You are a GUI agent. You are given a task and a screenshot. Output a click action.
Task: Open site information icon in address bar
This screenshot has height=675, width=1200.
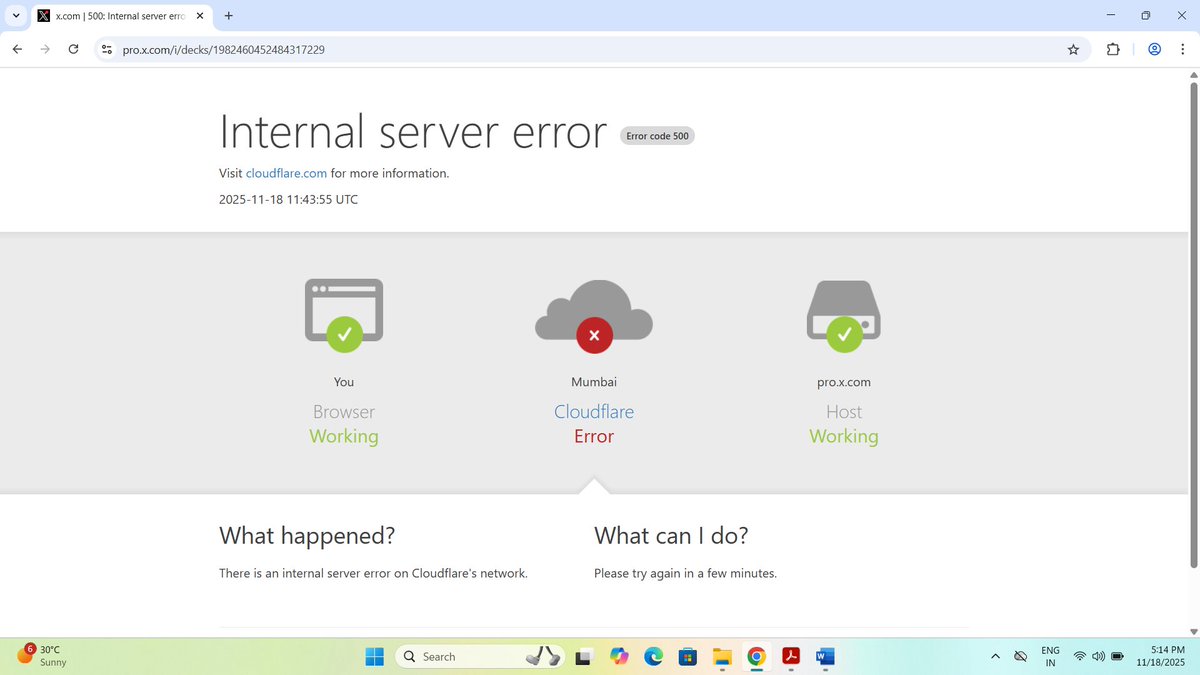pos(107,49)
